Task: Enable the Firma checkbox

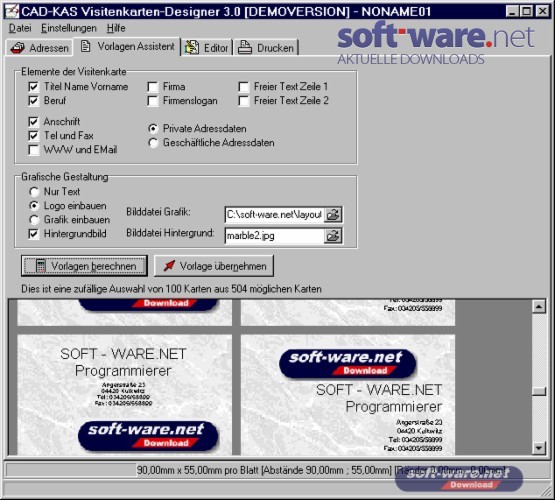Action: click(x=153, y=87)
